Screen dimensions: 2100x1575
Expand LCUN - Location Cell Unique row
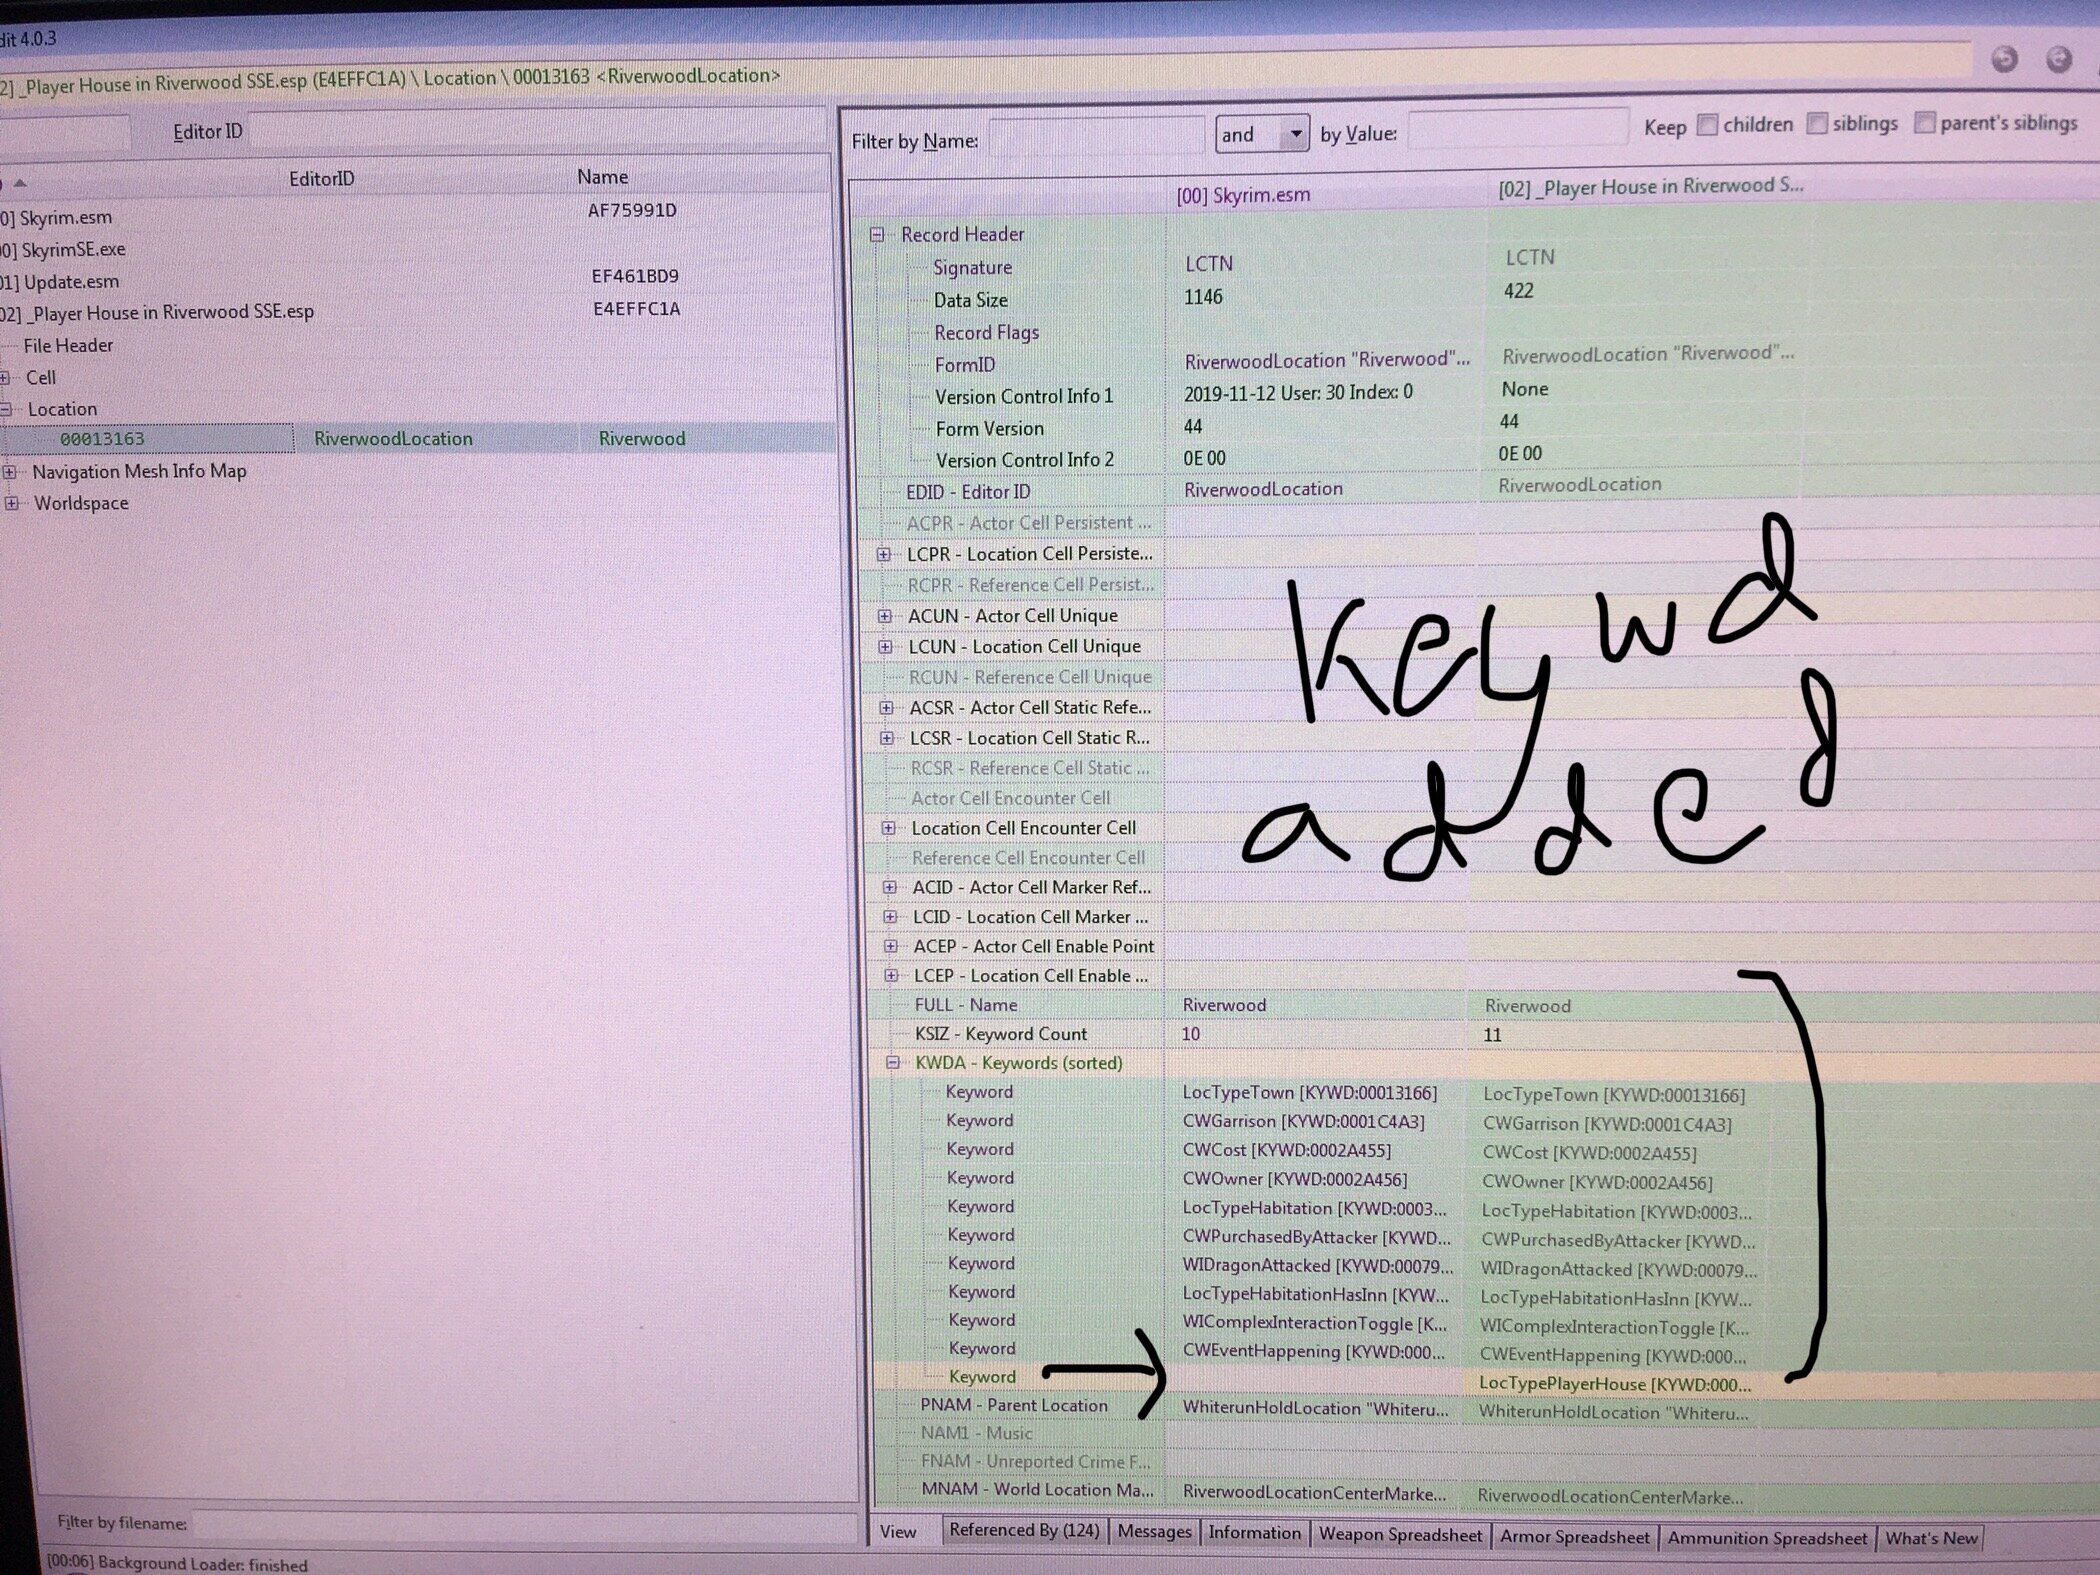[885, 647]
